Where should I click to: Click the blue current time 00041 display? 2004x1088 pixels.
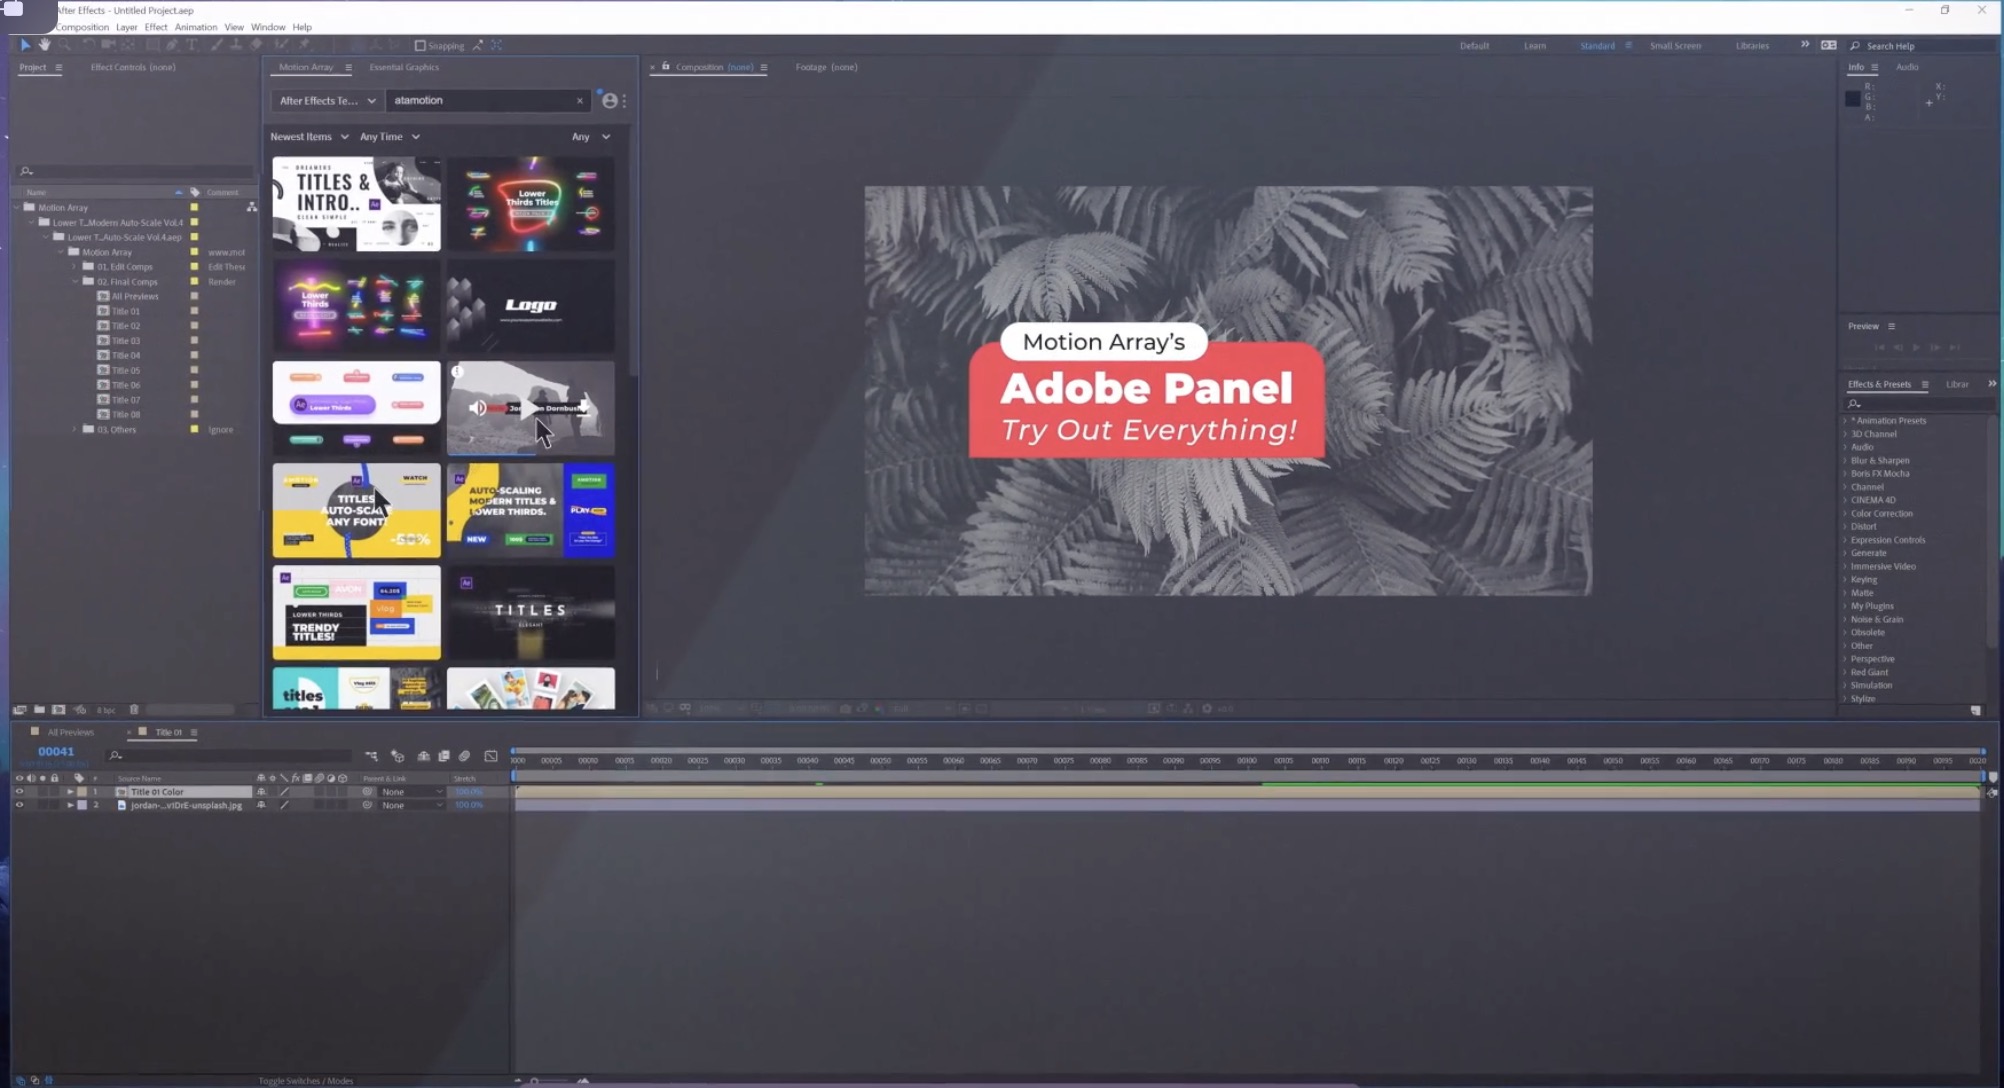click(56, 752)
